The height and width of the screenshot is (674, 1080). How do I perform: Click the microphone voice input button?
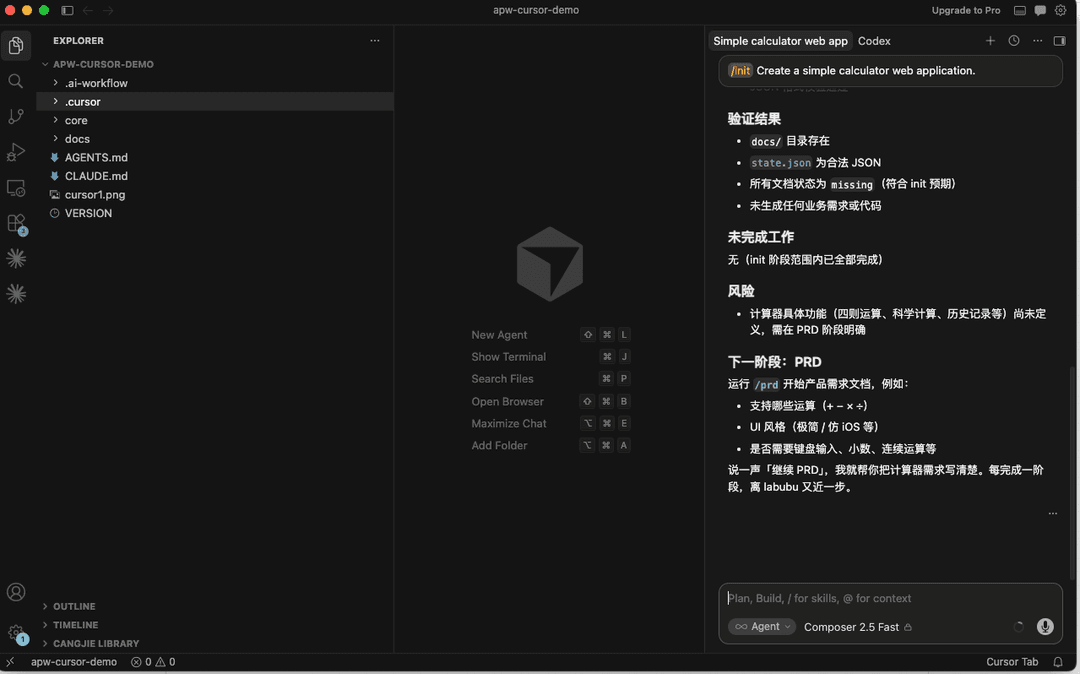pos(1045,626)
